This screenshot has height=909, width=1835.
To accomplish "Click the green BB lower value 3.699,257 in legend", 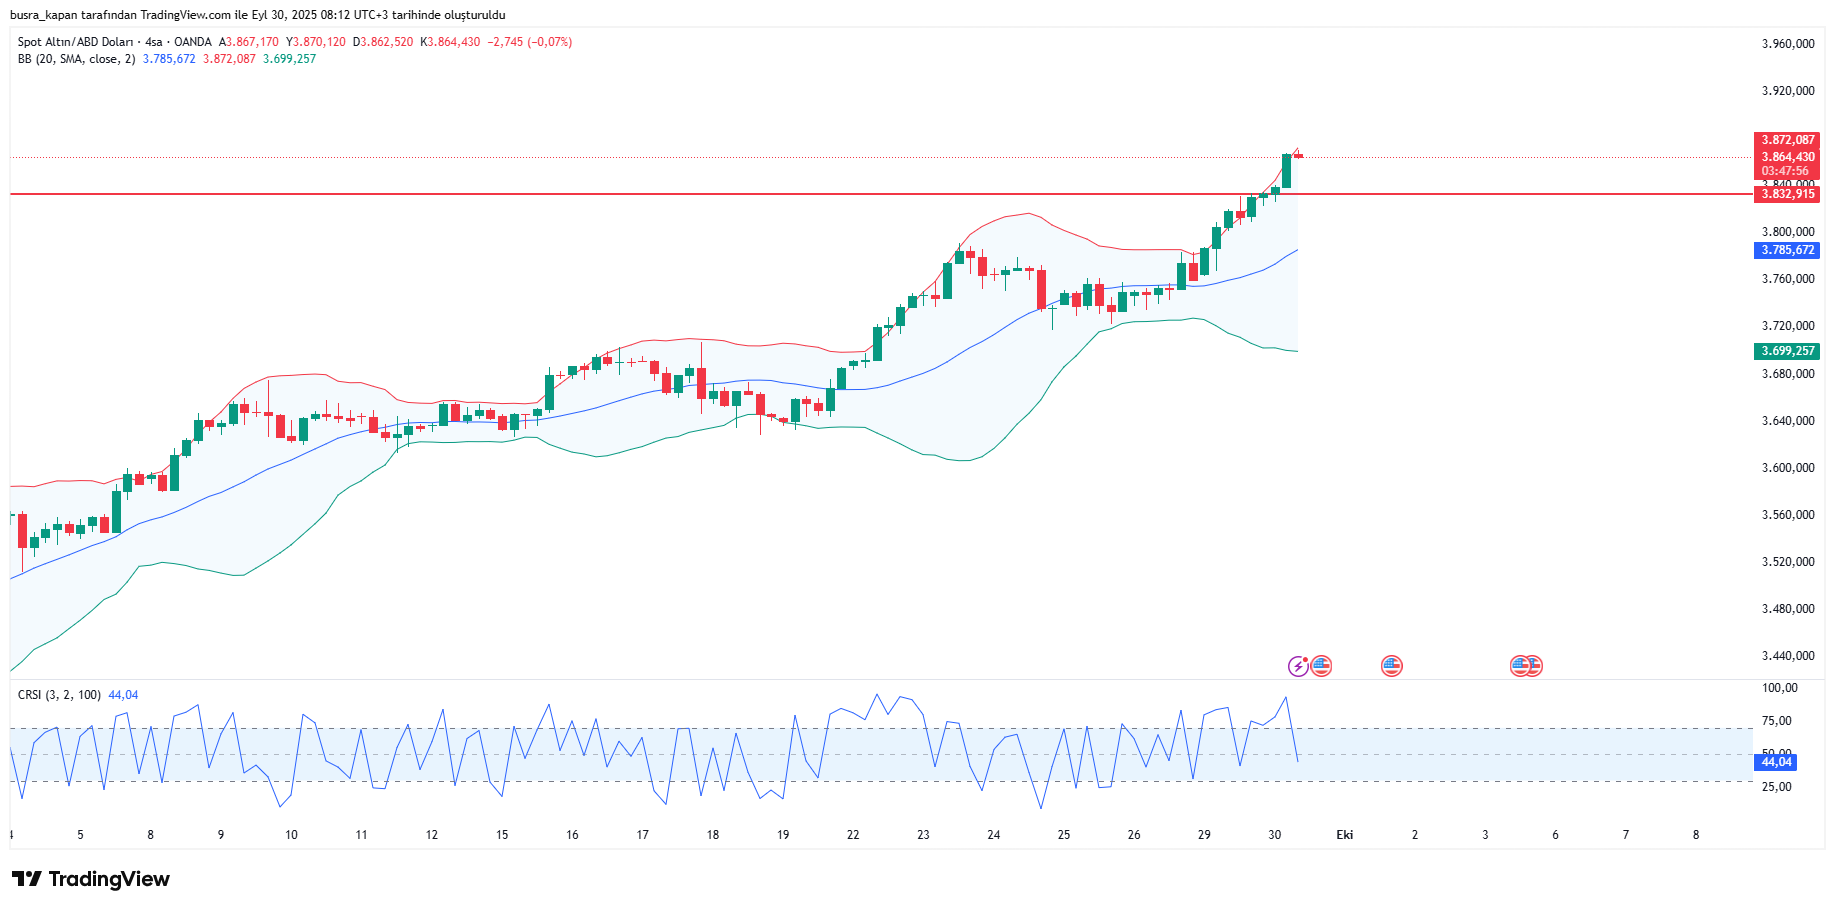I will [289, 59].
